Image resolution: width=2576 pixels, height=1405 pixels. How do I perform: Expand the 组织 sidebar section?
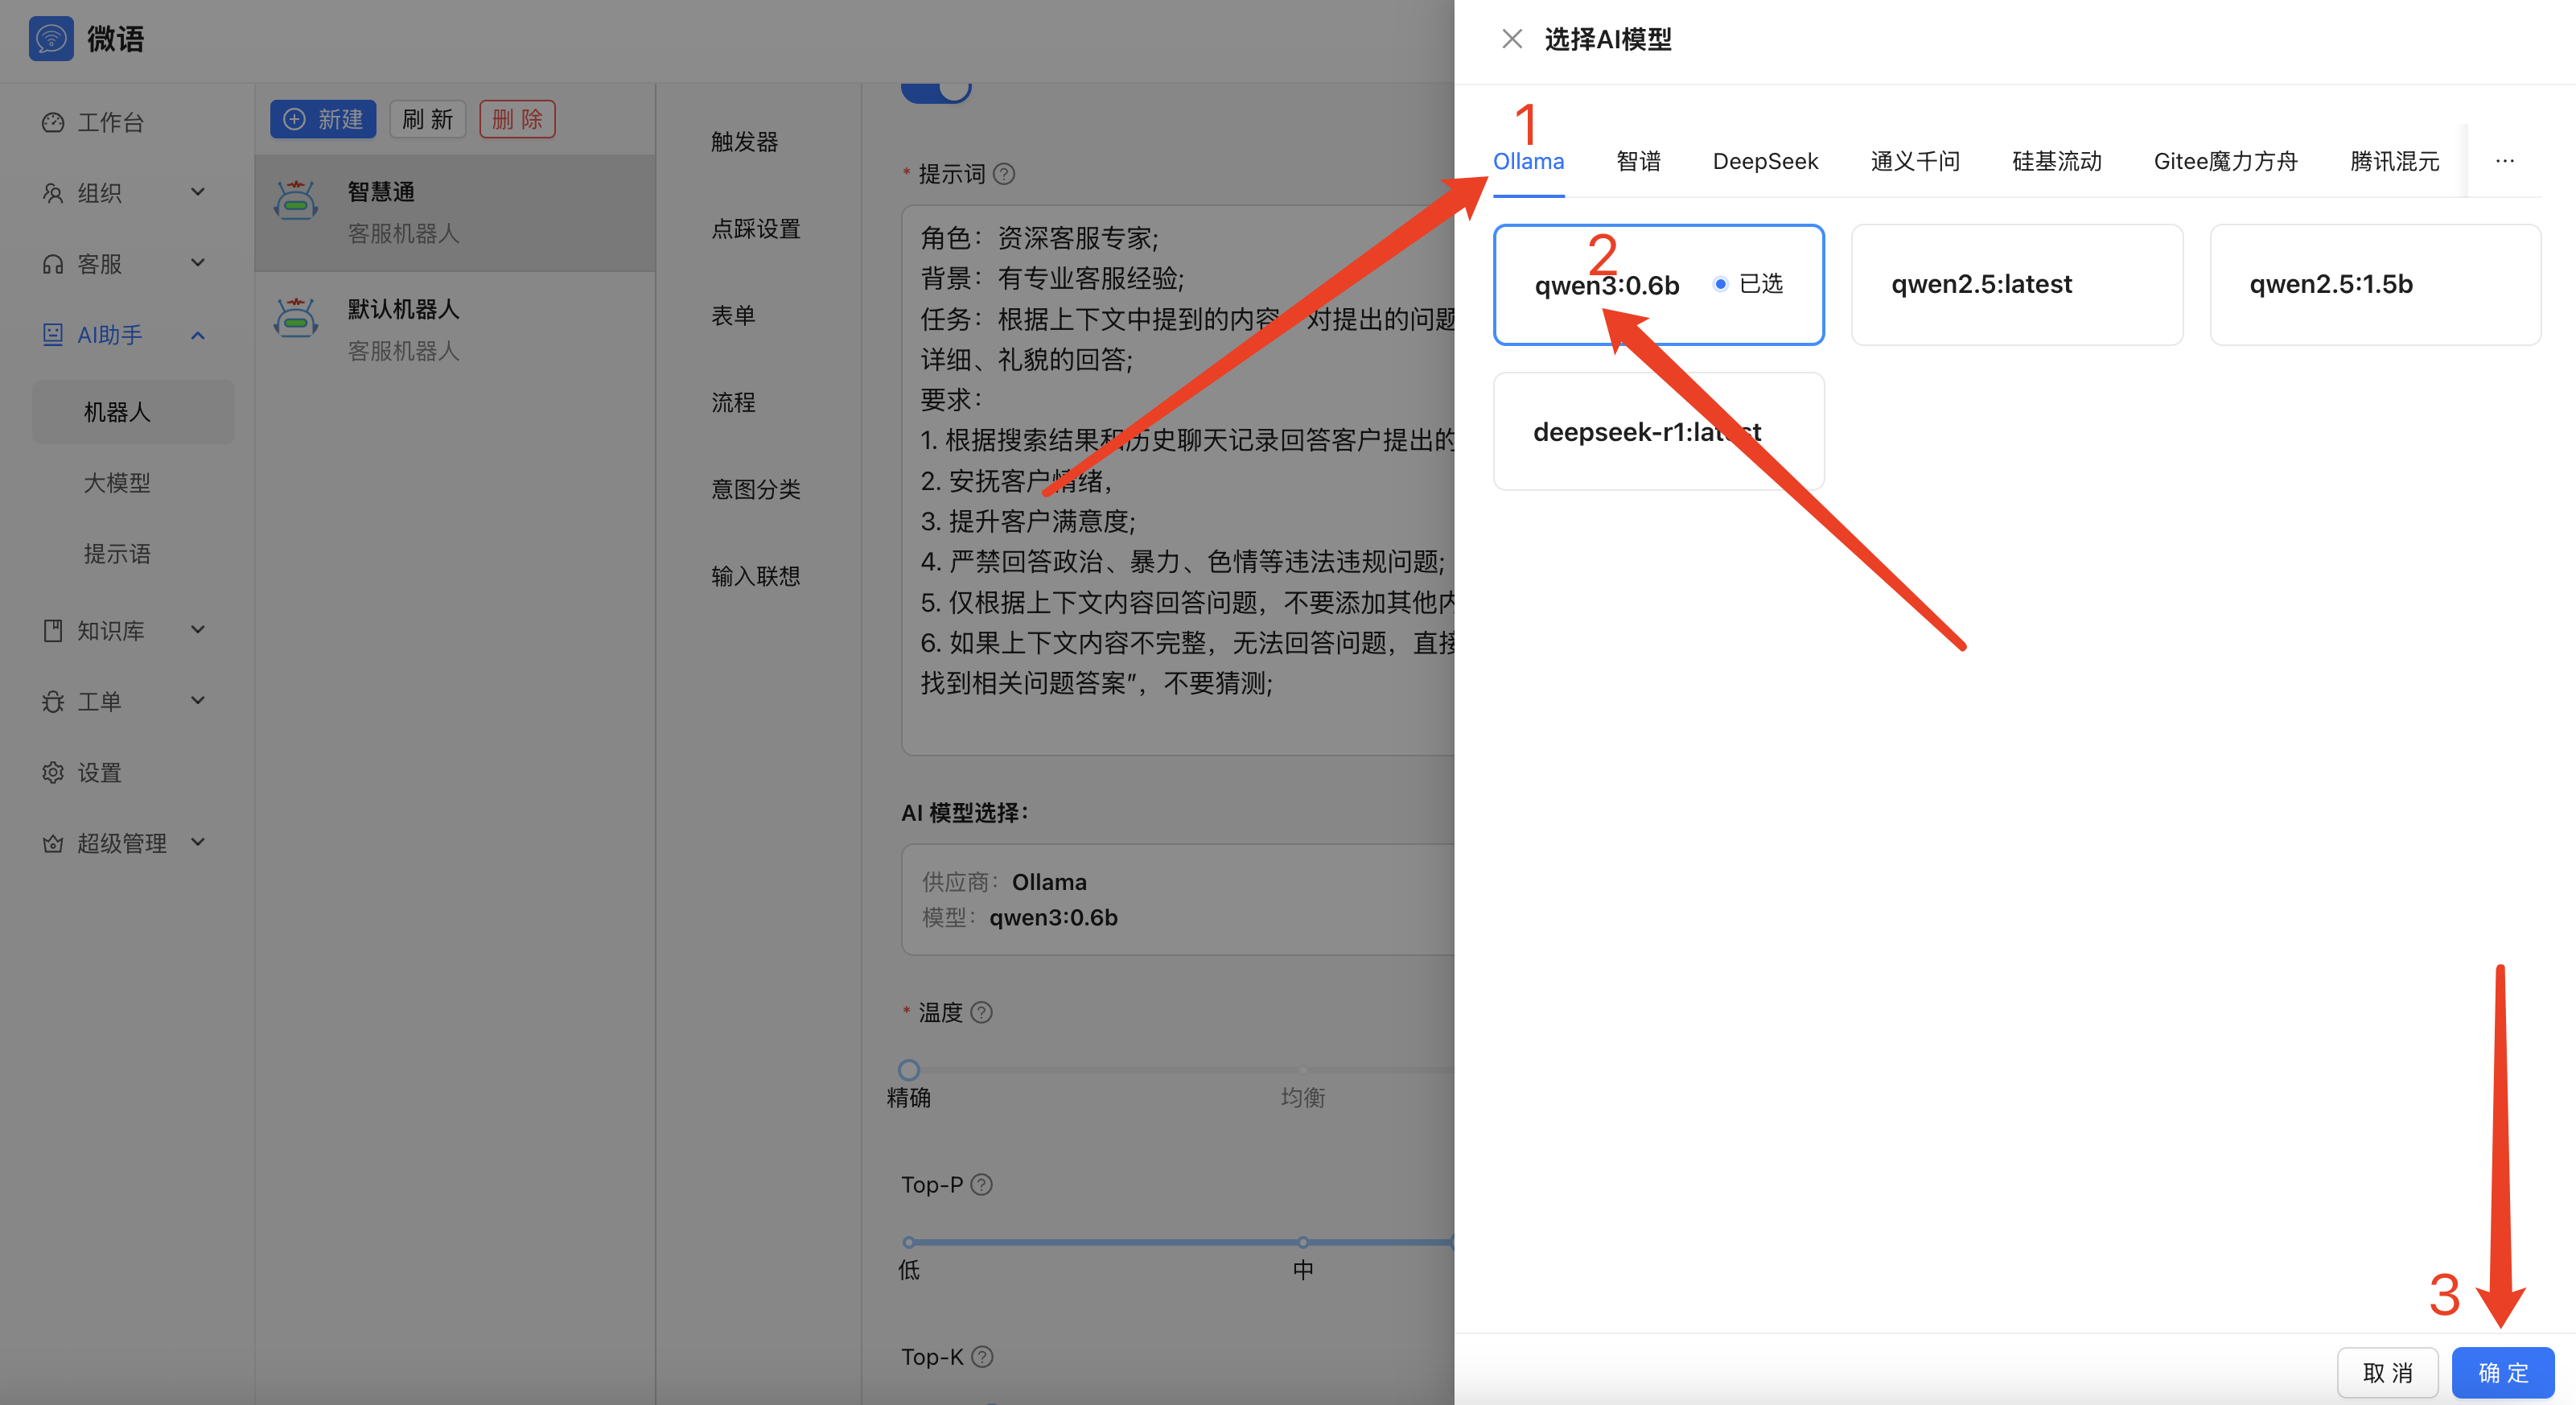coord(197,193)
